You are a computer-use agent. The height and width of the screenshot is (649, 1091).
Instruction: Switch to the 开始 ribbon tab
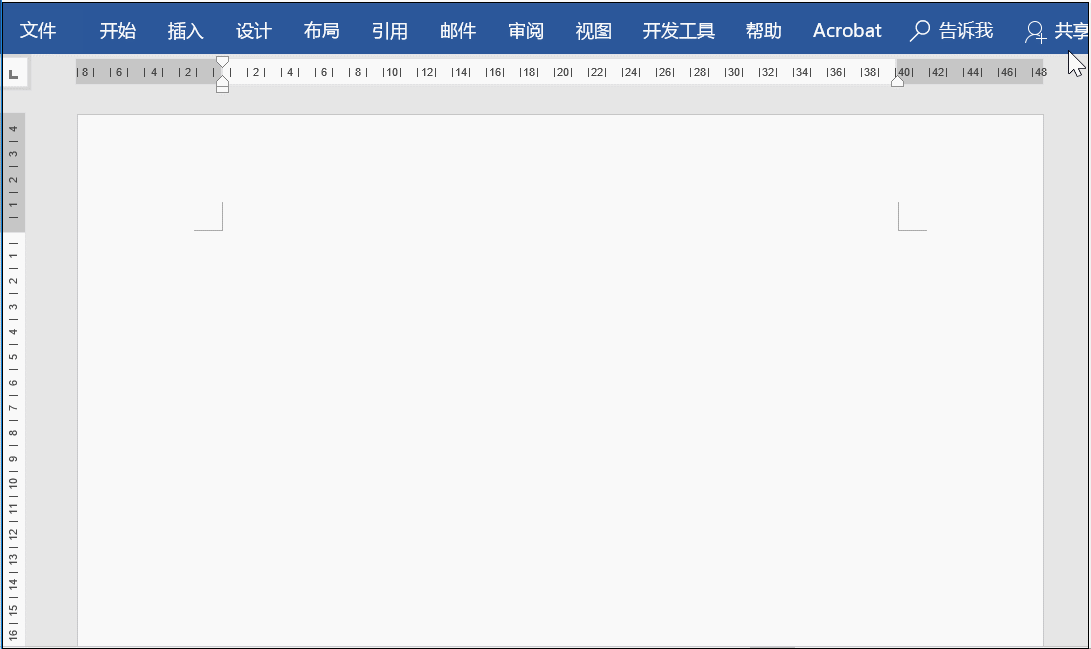[118, 31]
